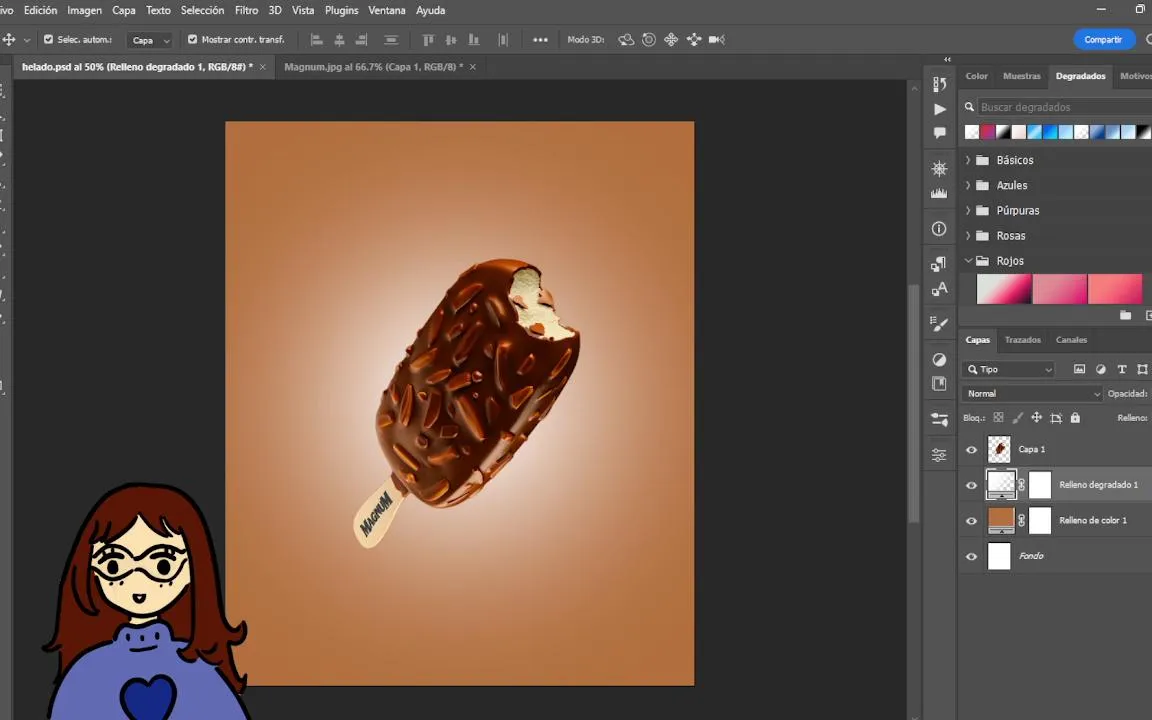1152x720 pixels.
Task: Open the Adjustments panel circle icon
Action: tap(939, 359)
